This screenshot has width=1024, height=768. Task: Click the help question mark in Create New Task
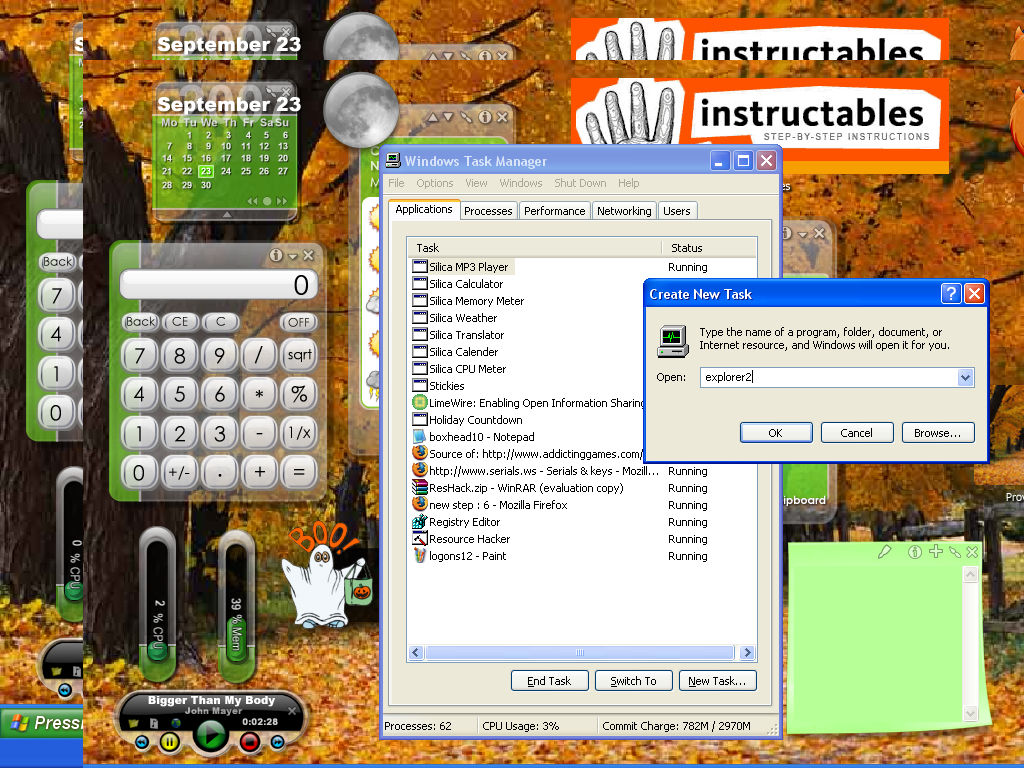(951, 294)
